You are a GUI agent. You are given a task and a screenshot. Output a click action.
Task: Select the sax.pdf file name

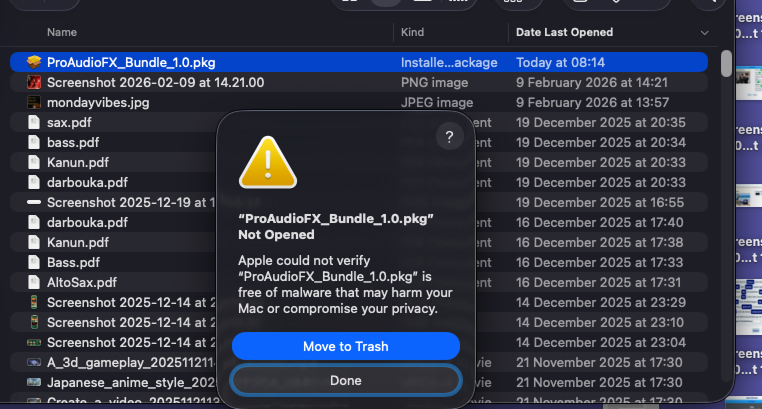(69, 122)
